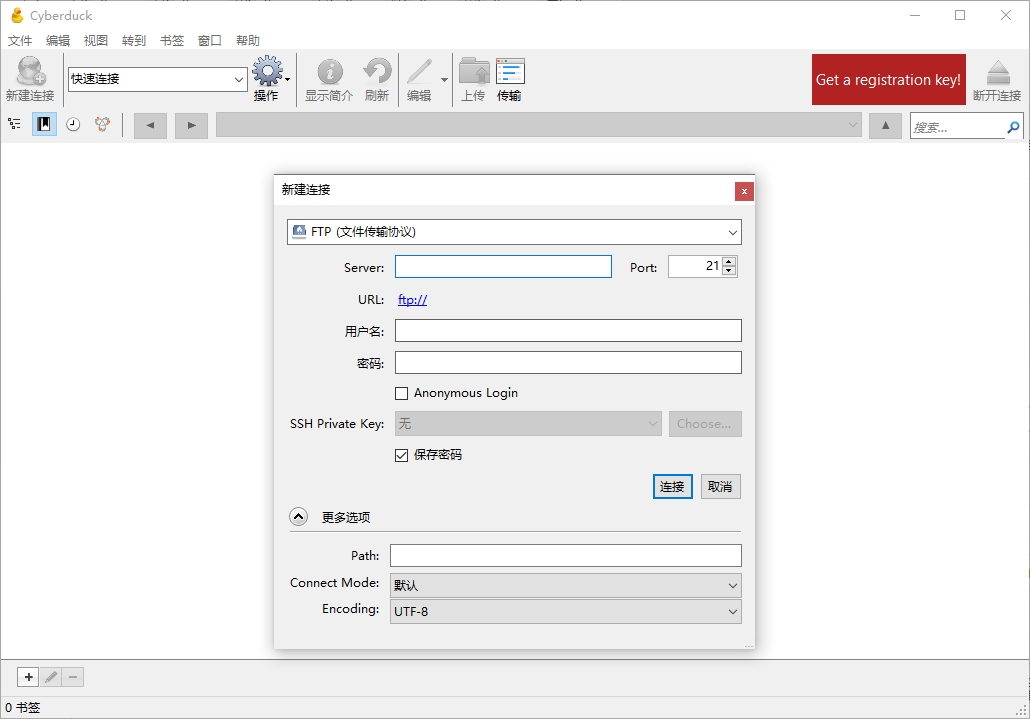The width and height of the screenshot is (1030, 719).
Task: Collapse the 更多选项 section
Action: pos(298,517)
